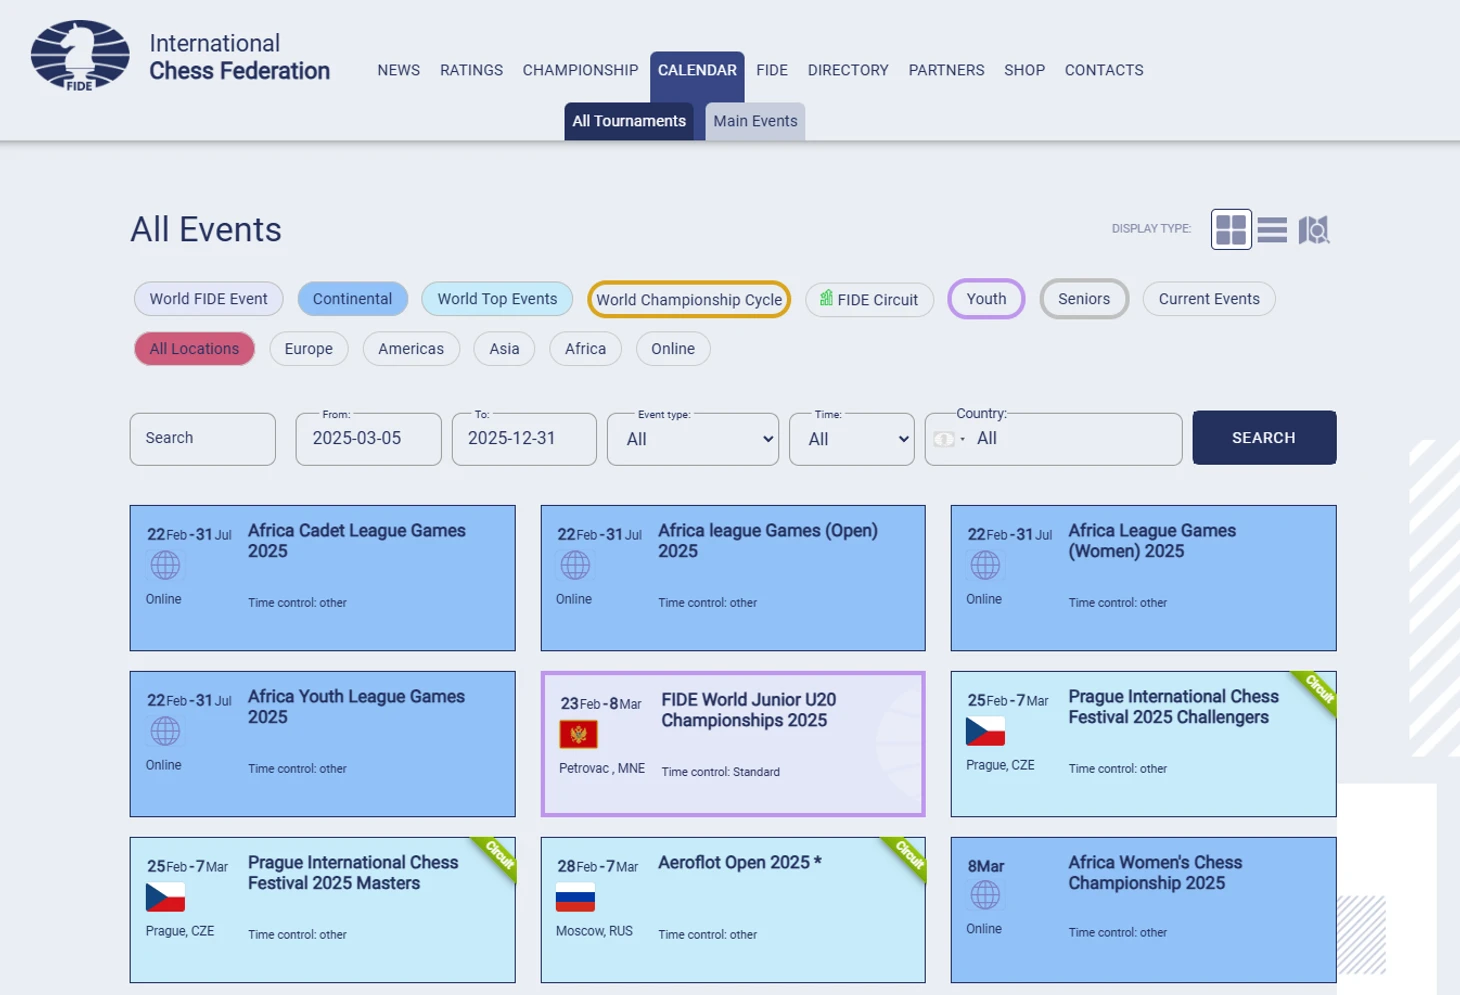Screen dimensions: 1460x995
Task: Click globe icon on Africa Cadet League card
Action: pos(165,566)
